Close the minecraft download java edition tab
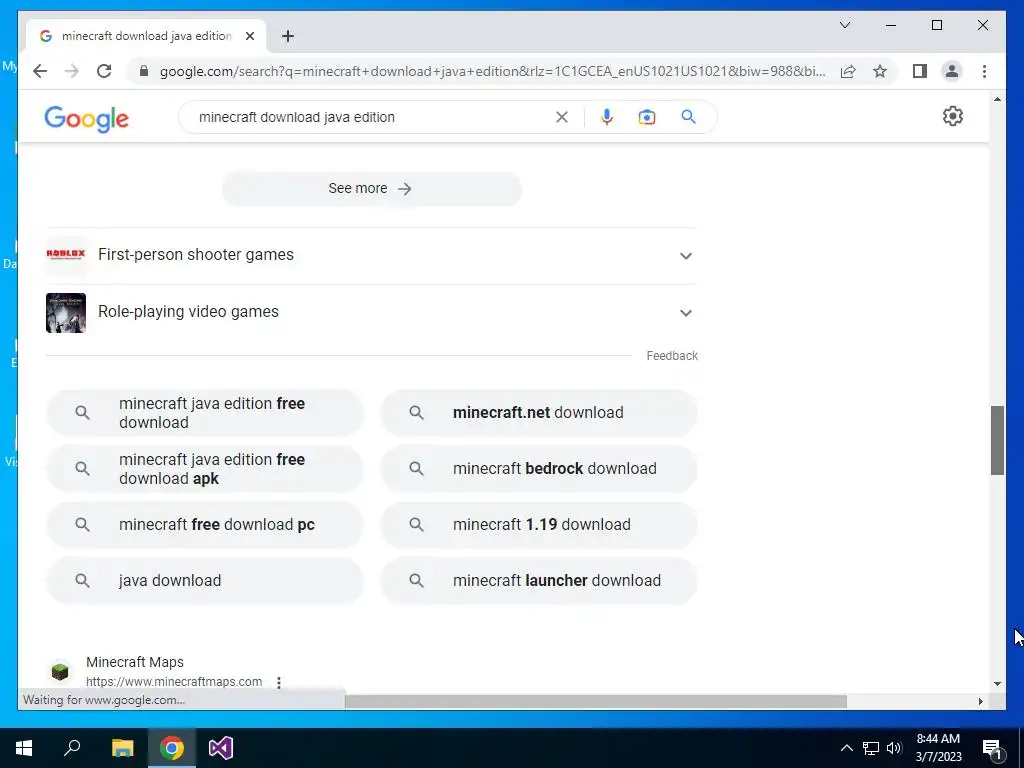The image size is (1024, 768). click(249, 36)
